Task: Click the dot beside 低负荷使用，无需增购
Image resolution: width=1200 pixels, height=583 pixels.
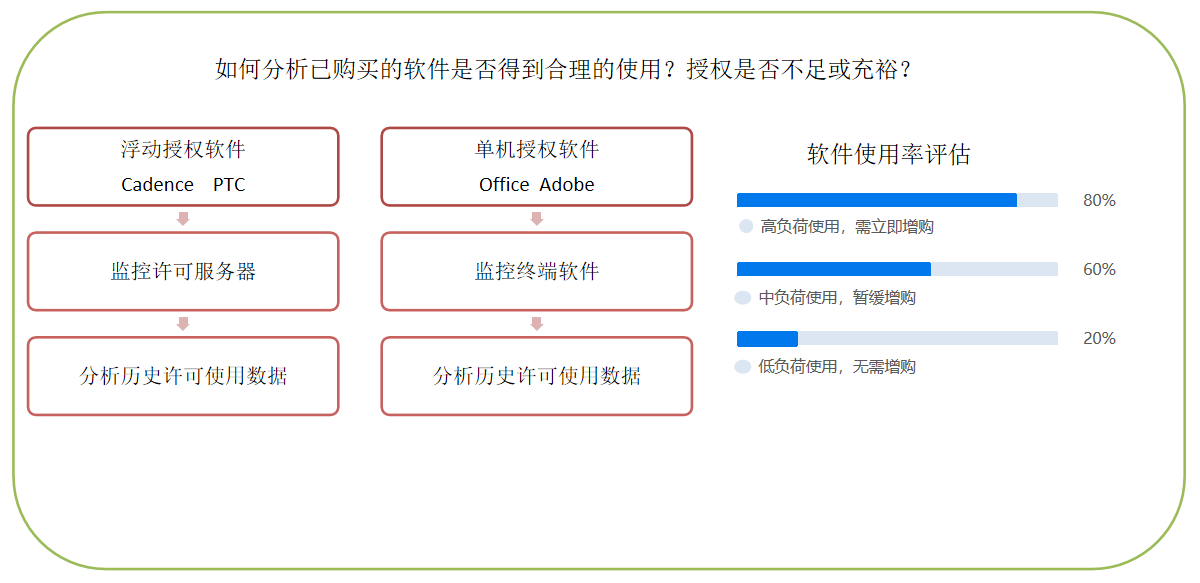Action: pos(743,366)
